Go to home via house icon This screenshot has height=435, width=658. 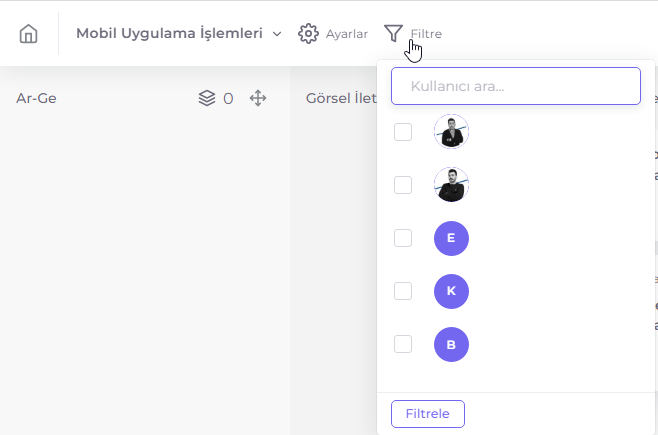29,34
